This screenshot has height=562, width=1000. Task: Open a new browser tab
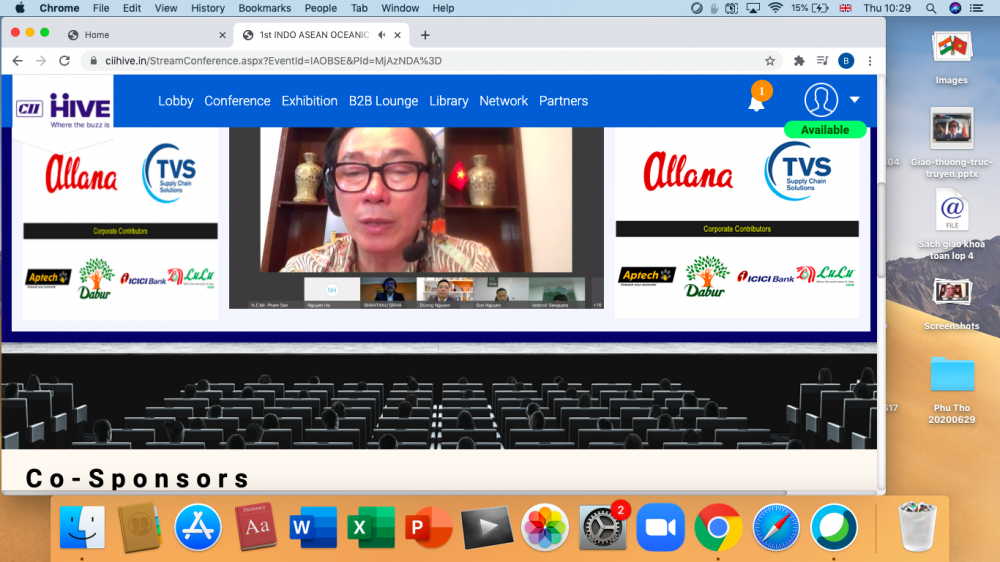point(425,35)
